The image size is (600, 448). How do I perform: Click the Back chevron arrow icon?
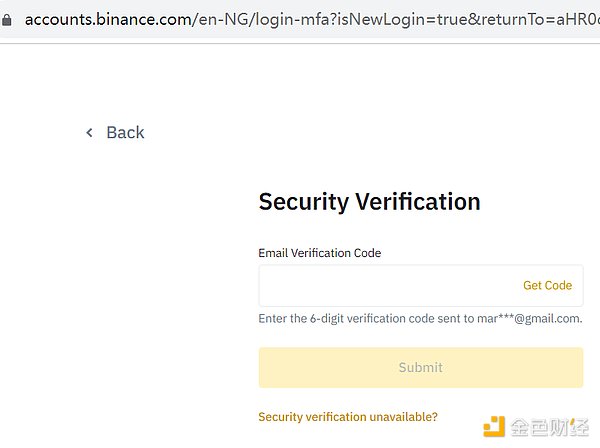point(89,133)
